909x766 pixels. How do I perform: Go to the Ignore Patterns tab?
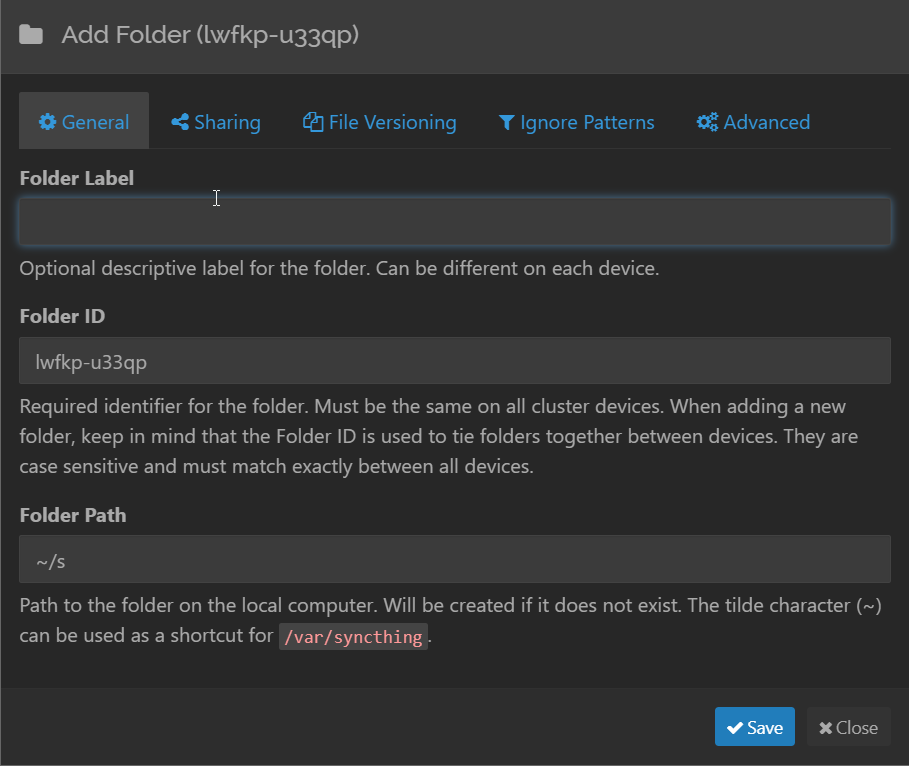coord(587,122)
